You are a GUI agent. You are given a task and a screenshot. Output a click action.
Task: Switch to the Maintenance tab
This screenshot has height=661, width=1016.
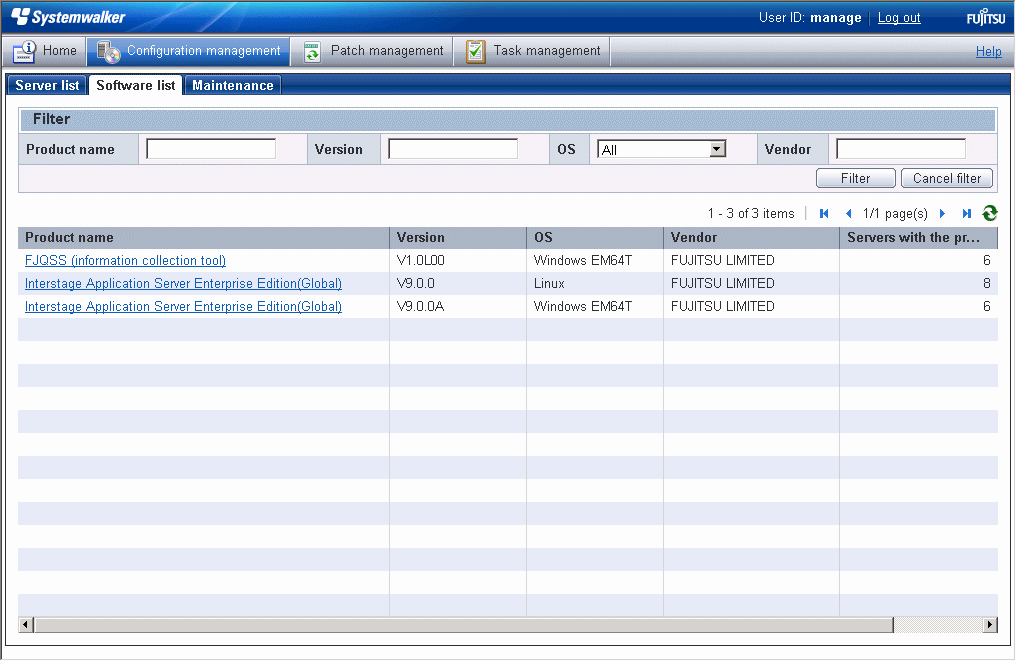(233, 86)
